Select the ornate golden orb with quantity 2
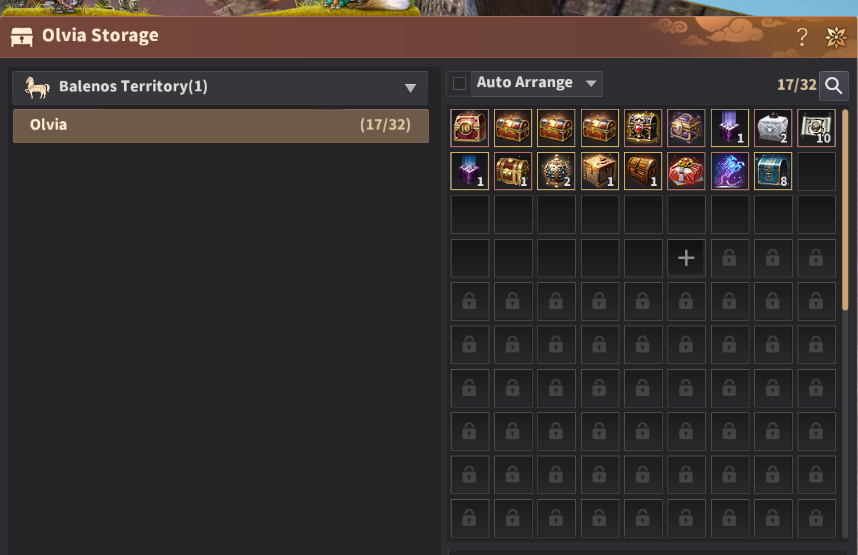Viewport: 858px width, 555px height. tap(556, 171)
